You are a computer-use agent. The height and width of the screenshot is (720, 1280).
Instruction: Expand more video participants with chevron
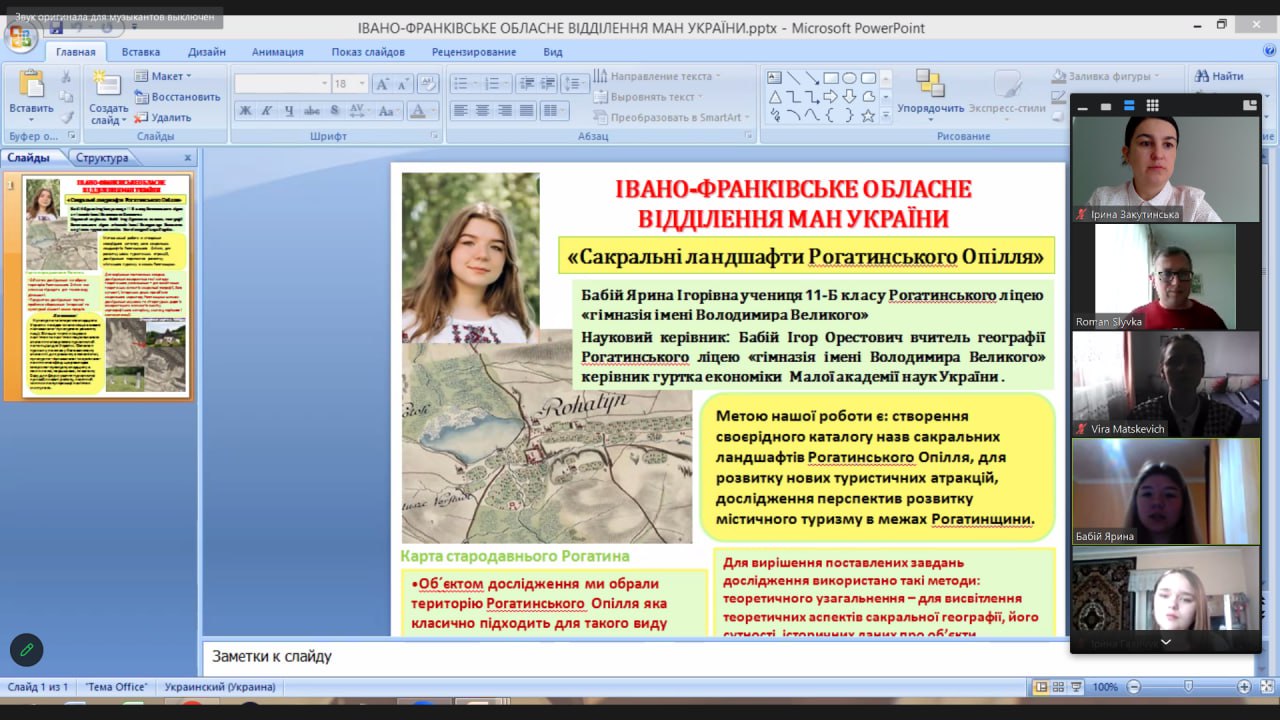pos(1165,641)
